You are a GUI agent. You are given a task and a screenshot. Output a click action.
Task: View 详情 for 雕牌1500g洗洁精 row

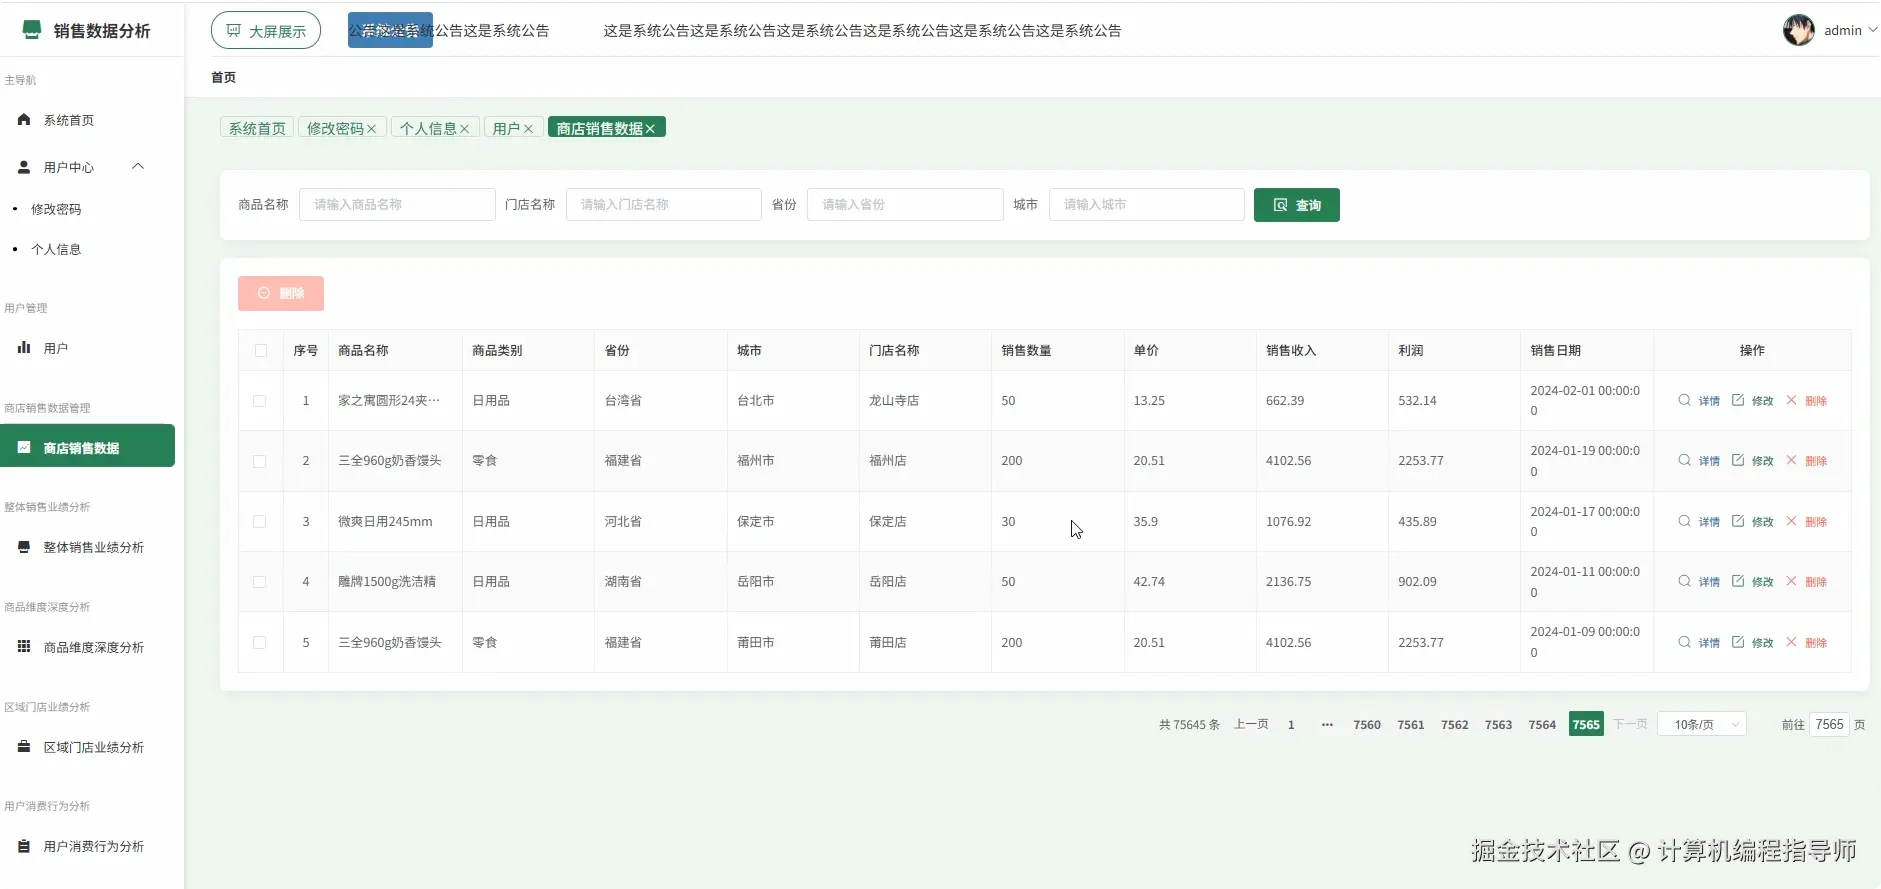pos(1699,582)
